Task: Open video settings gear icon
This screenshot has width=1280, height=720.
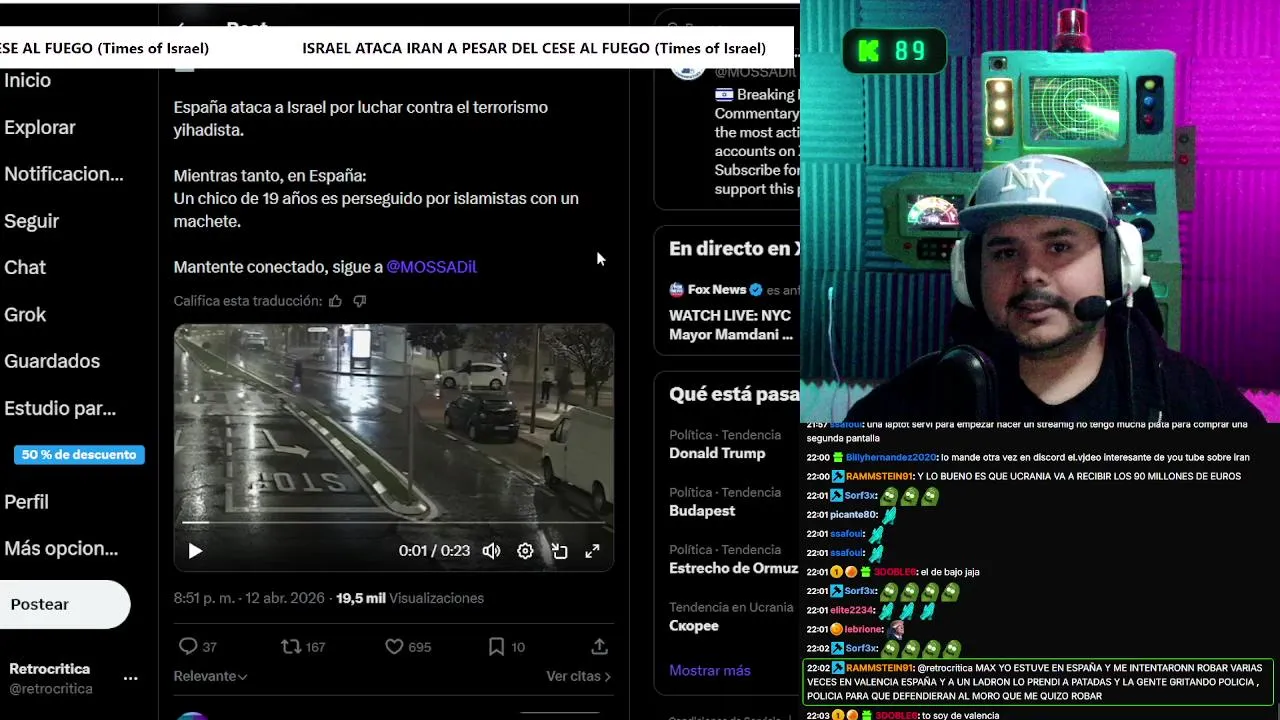Action: point(525,551)
